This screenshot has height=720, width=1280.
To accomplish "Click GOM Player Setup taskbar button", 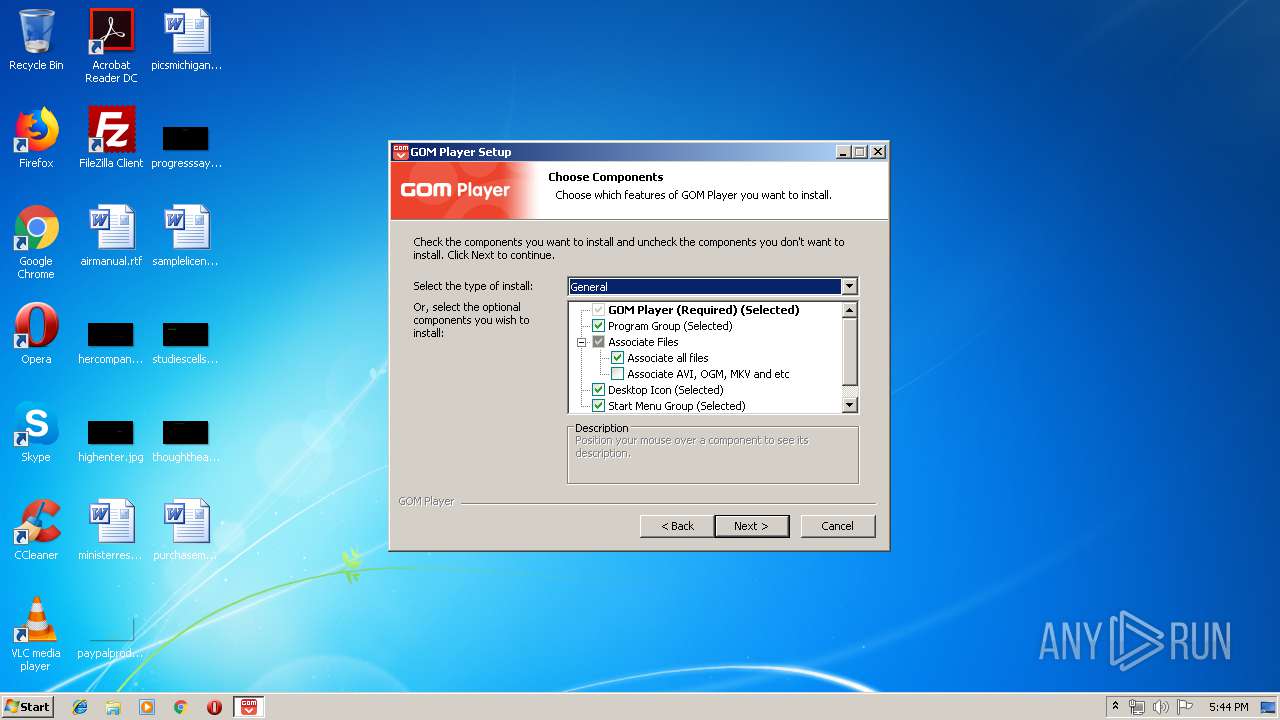I will pos(249,707).
